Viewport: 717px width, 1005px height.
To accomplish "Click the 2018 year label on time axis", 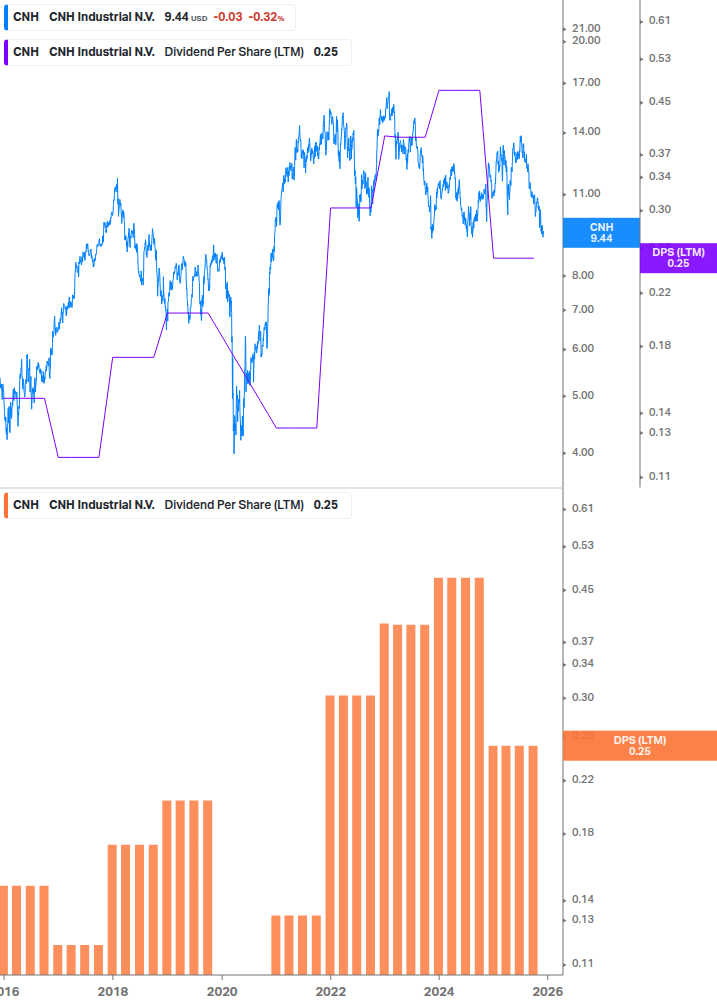I will click(113, 992).
